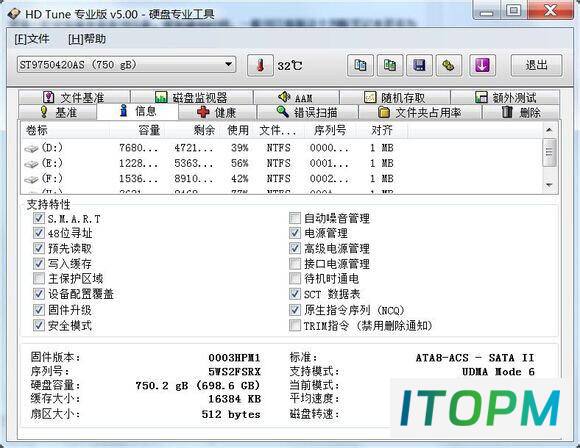This screenshot has width=580, height=448.
Task: Select the 信息 tab
Action: pos(138,111)
